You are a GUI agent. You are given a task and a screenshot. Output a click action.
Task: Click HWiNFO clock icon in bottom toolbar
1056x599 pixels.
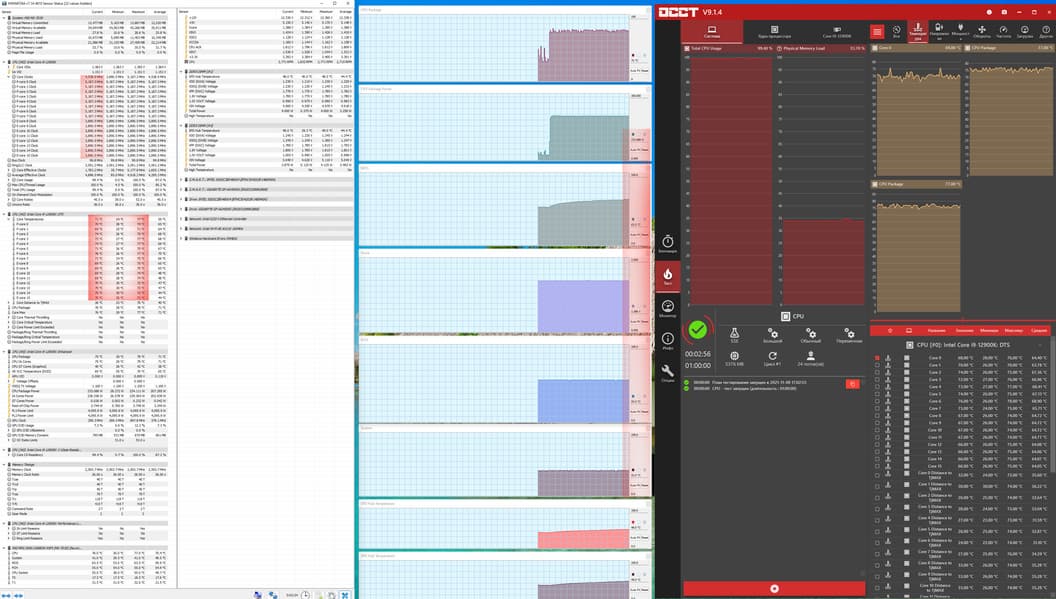click(x=306, y=595)
